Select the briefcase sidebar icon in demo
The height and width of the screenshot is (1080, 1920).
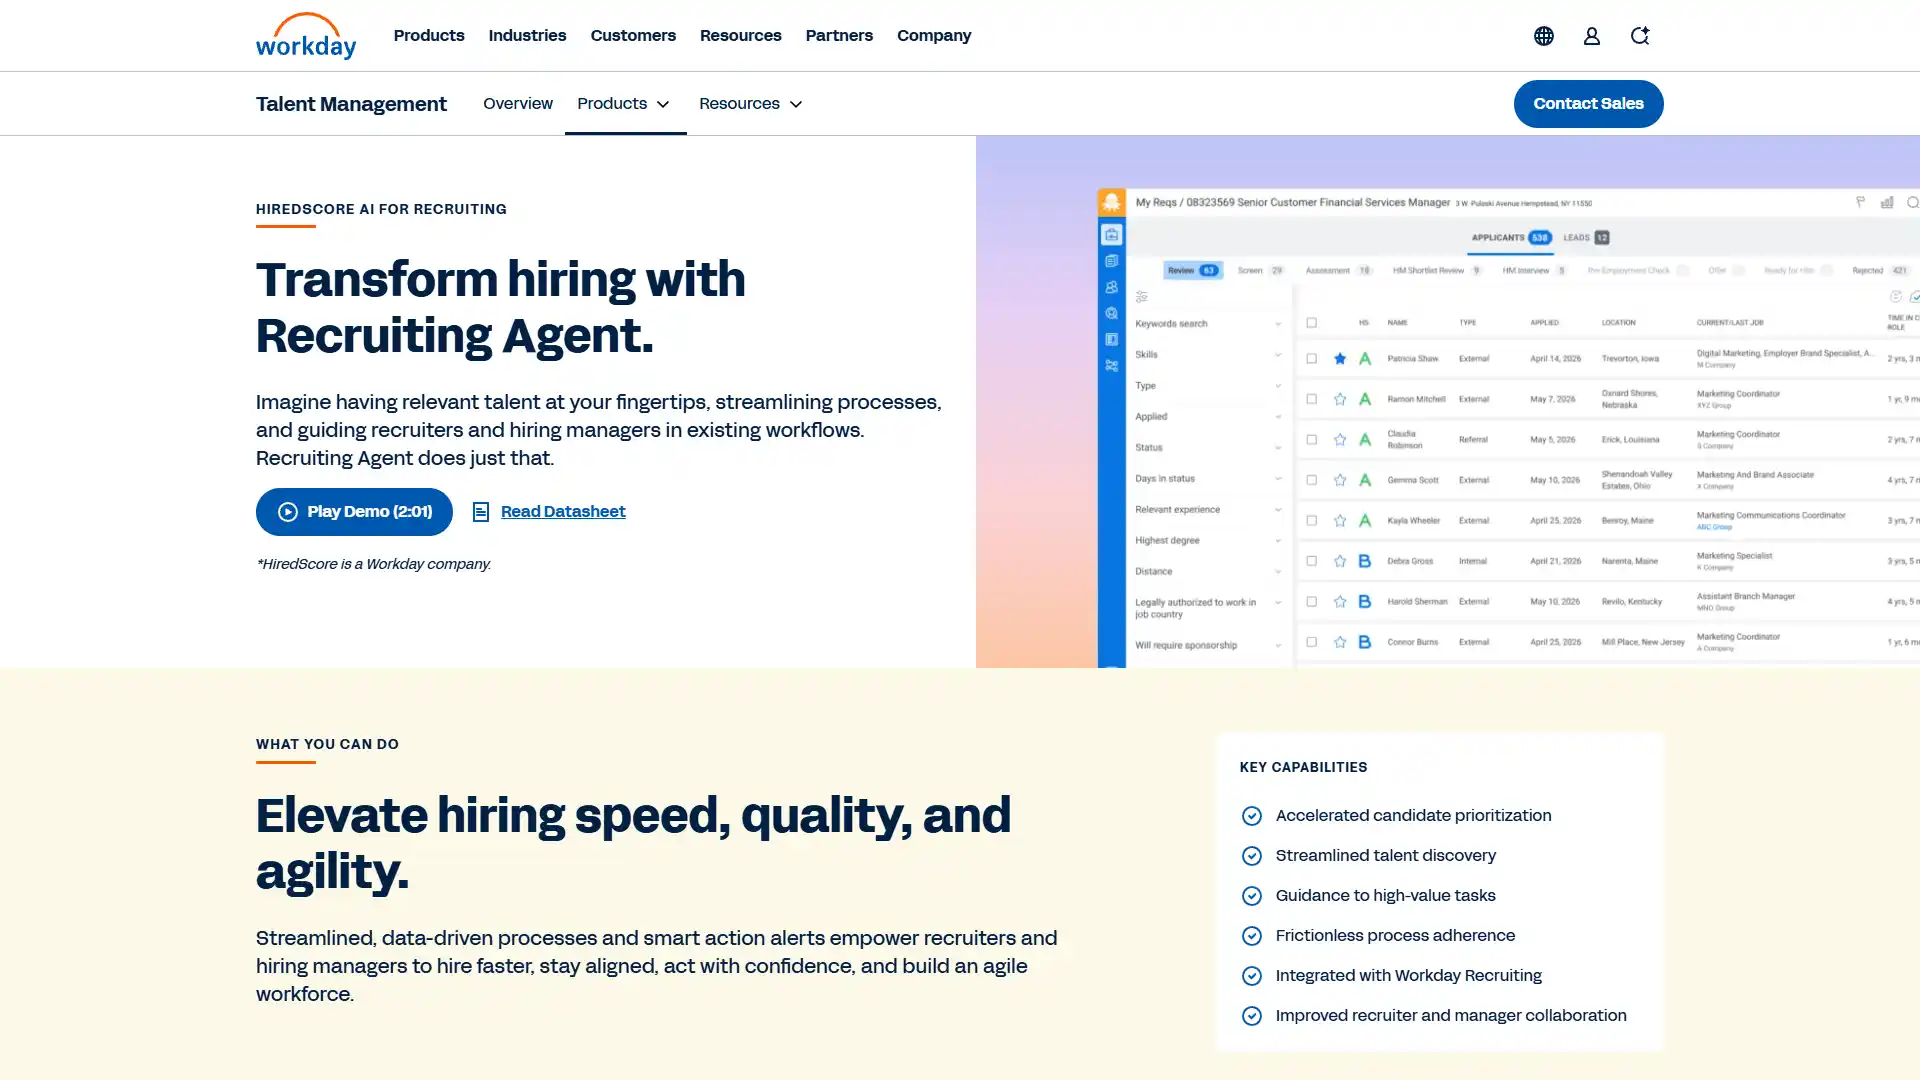[1111, 235]
